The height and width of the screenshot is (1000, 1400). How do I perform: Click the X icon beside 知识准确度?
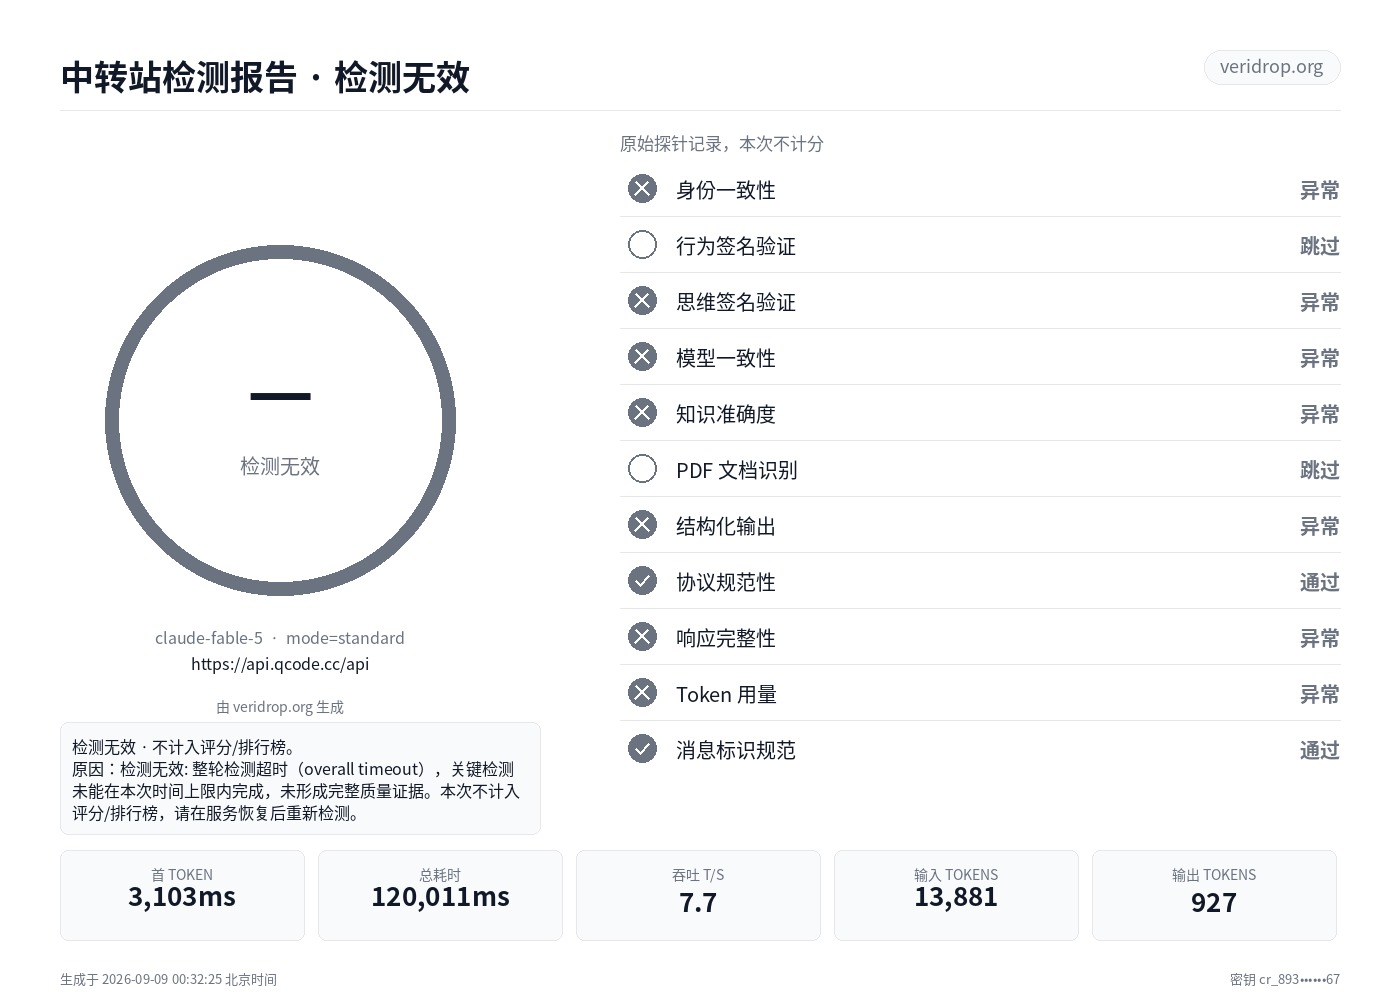tap(642, 413)
